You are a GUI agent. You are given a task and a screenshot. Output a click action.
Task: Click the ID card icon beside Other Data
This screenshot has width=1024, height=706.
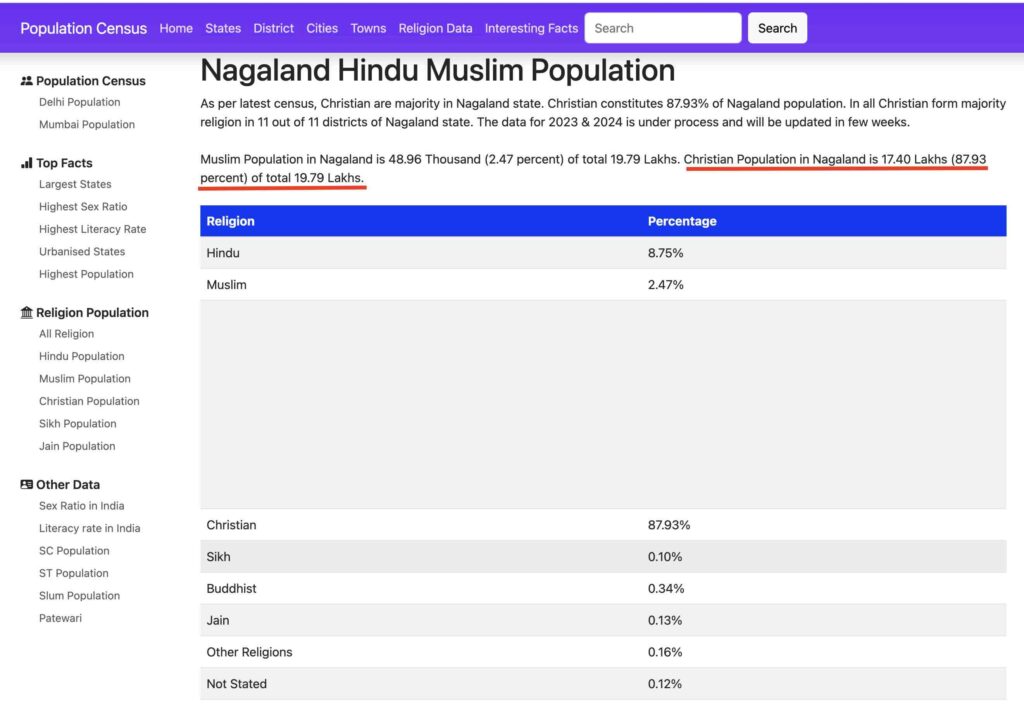26,485
